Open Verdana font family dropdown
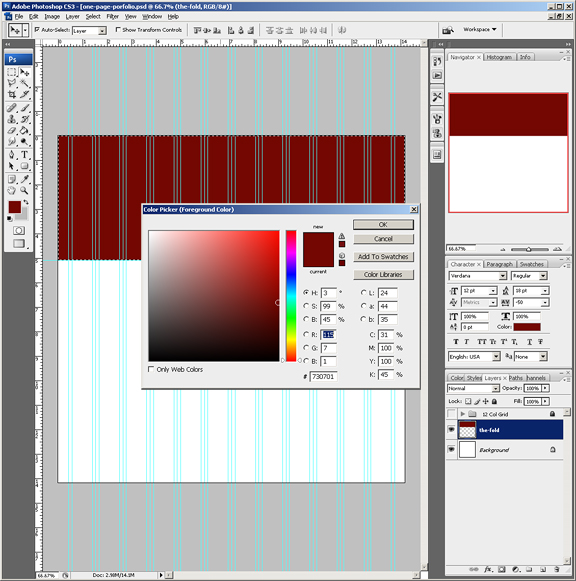This screenshot has width=576, height=581. [502, 276]
